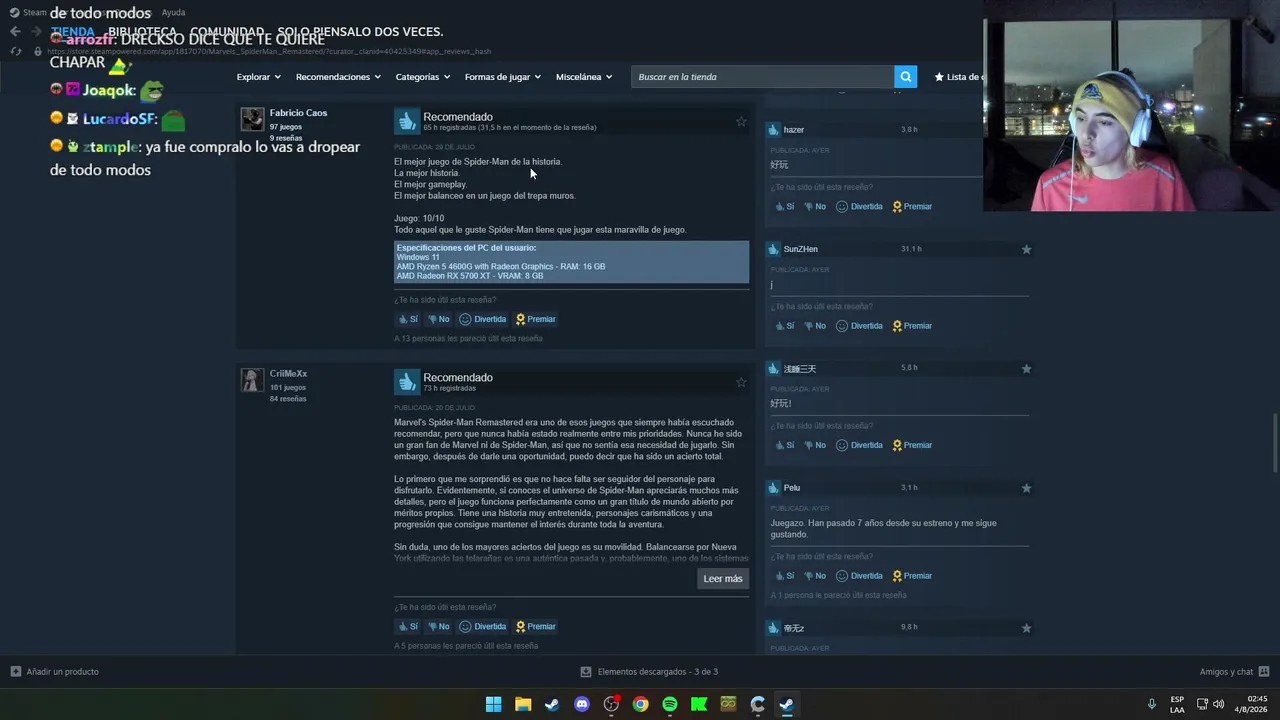
Task: Open CriiMeXx's profile name link
Action: (288, 374)
